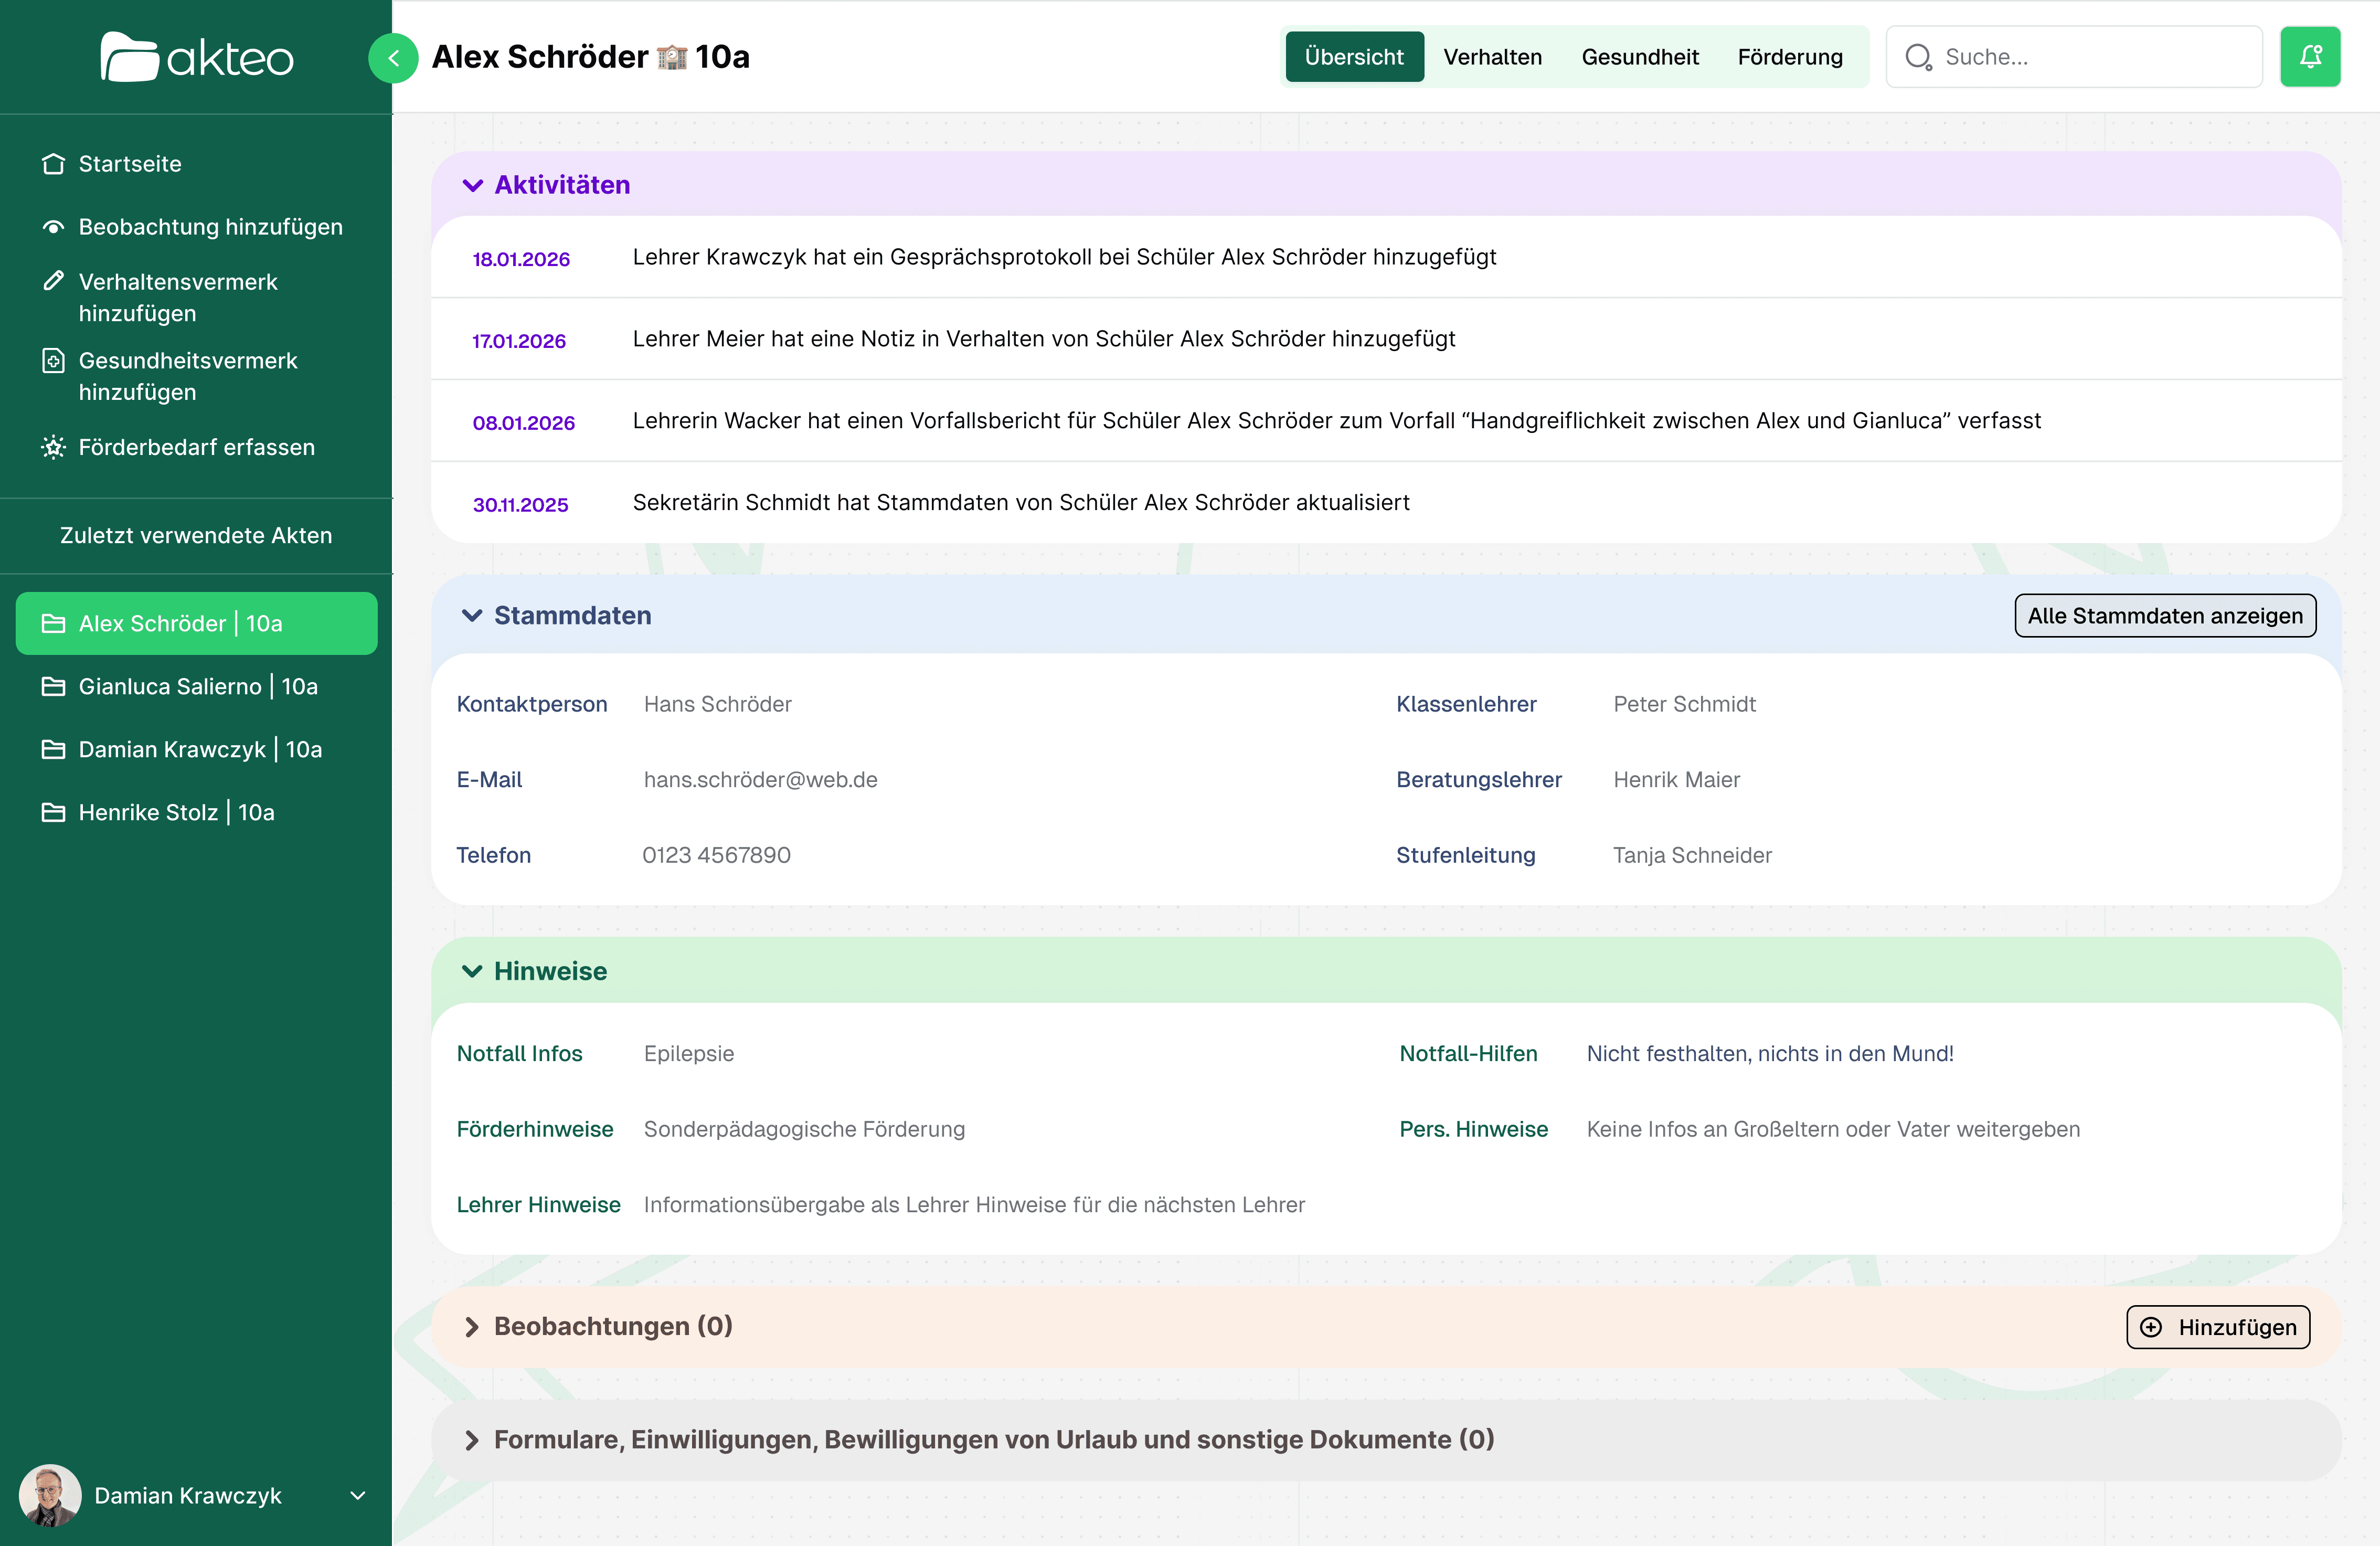Screen dimensions: 2380x1546
Task: Click the eye icon for Beobachtung hinzufügen
Action: [53, 227]
